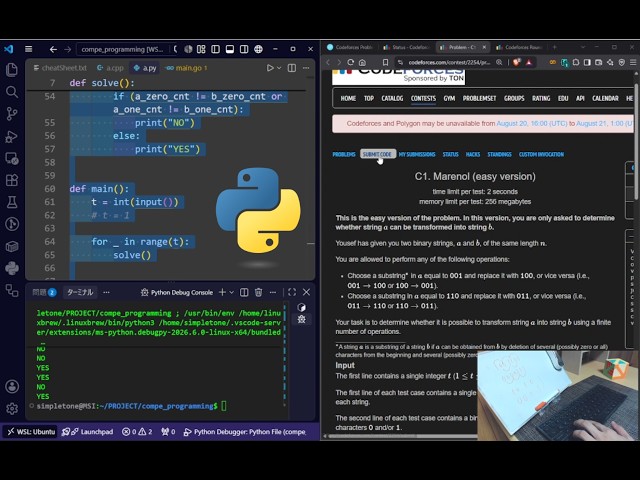Follow the August 20, 16:00 (UTC) link

click(x=532, y=123)
